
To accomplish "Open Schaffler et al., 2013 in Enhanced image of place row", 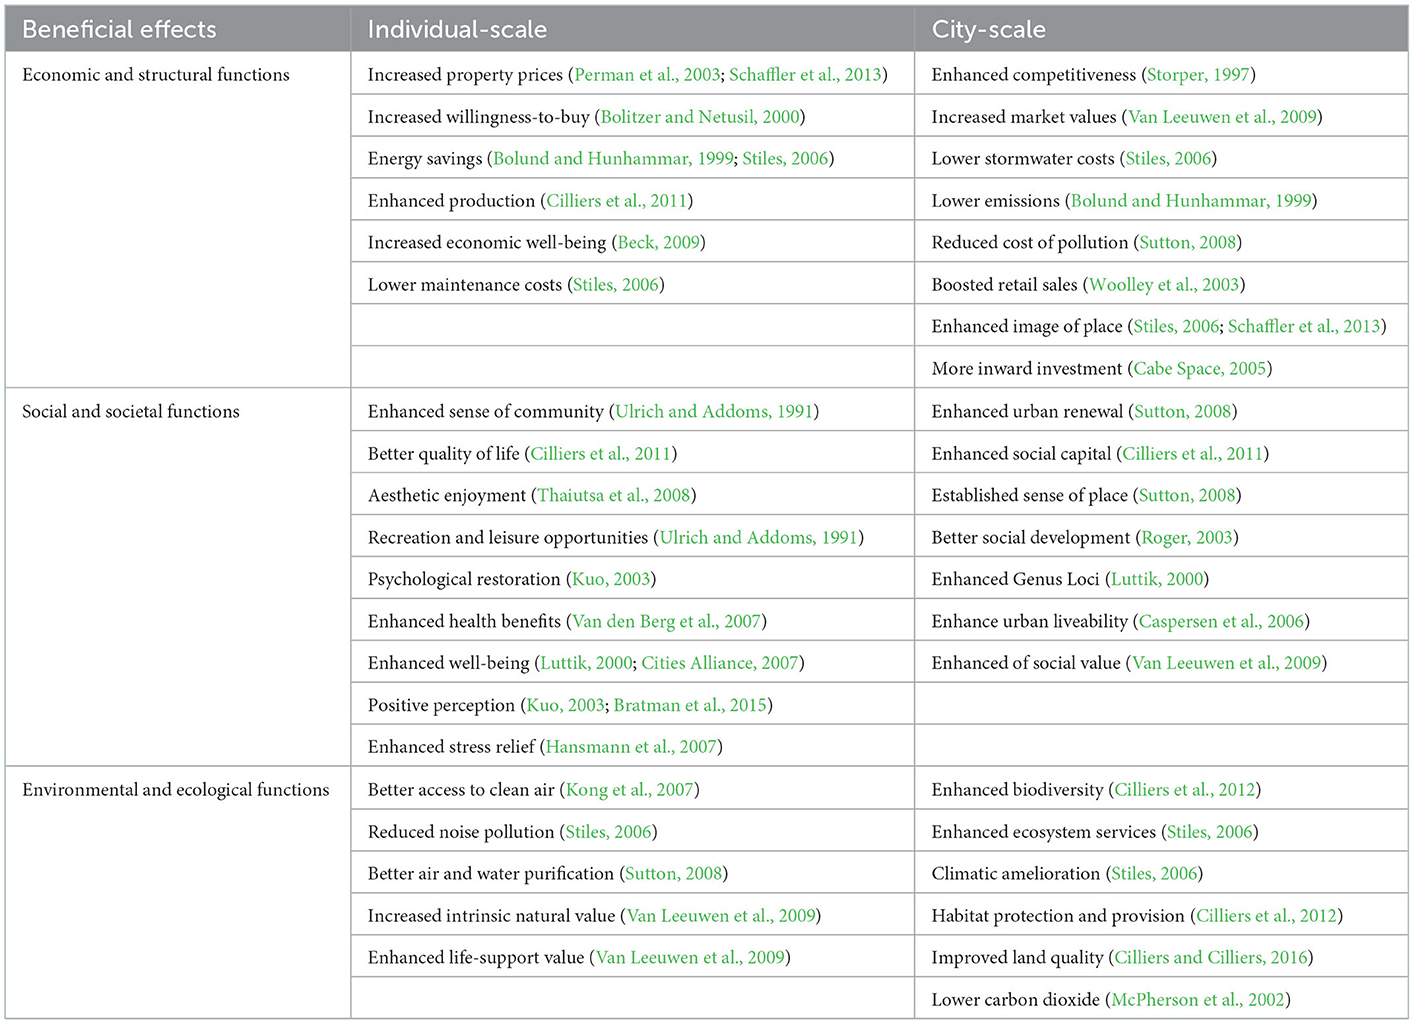I will coord(1304,327).
